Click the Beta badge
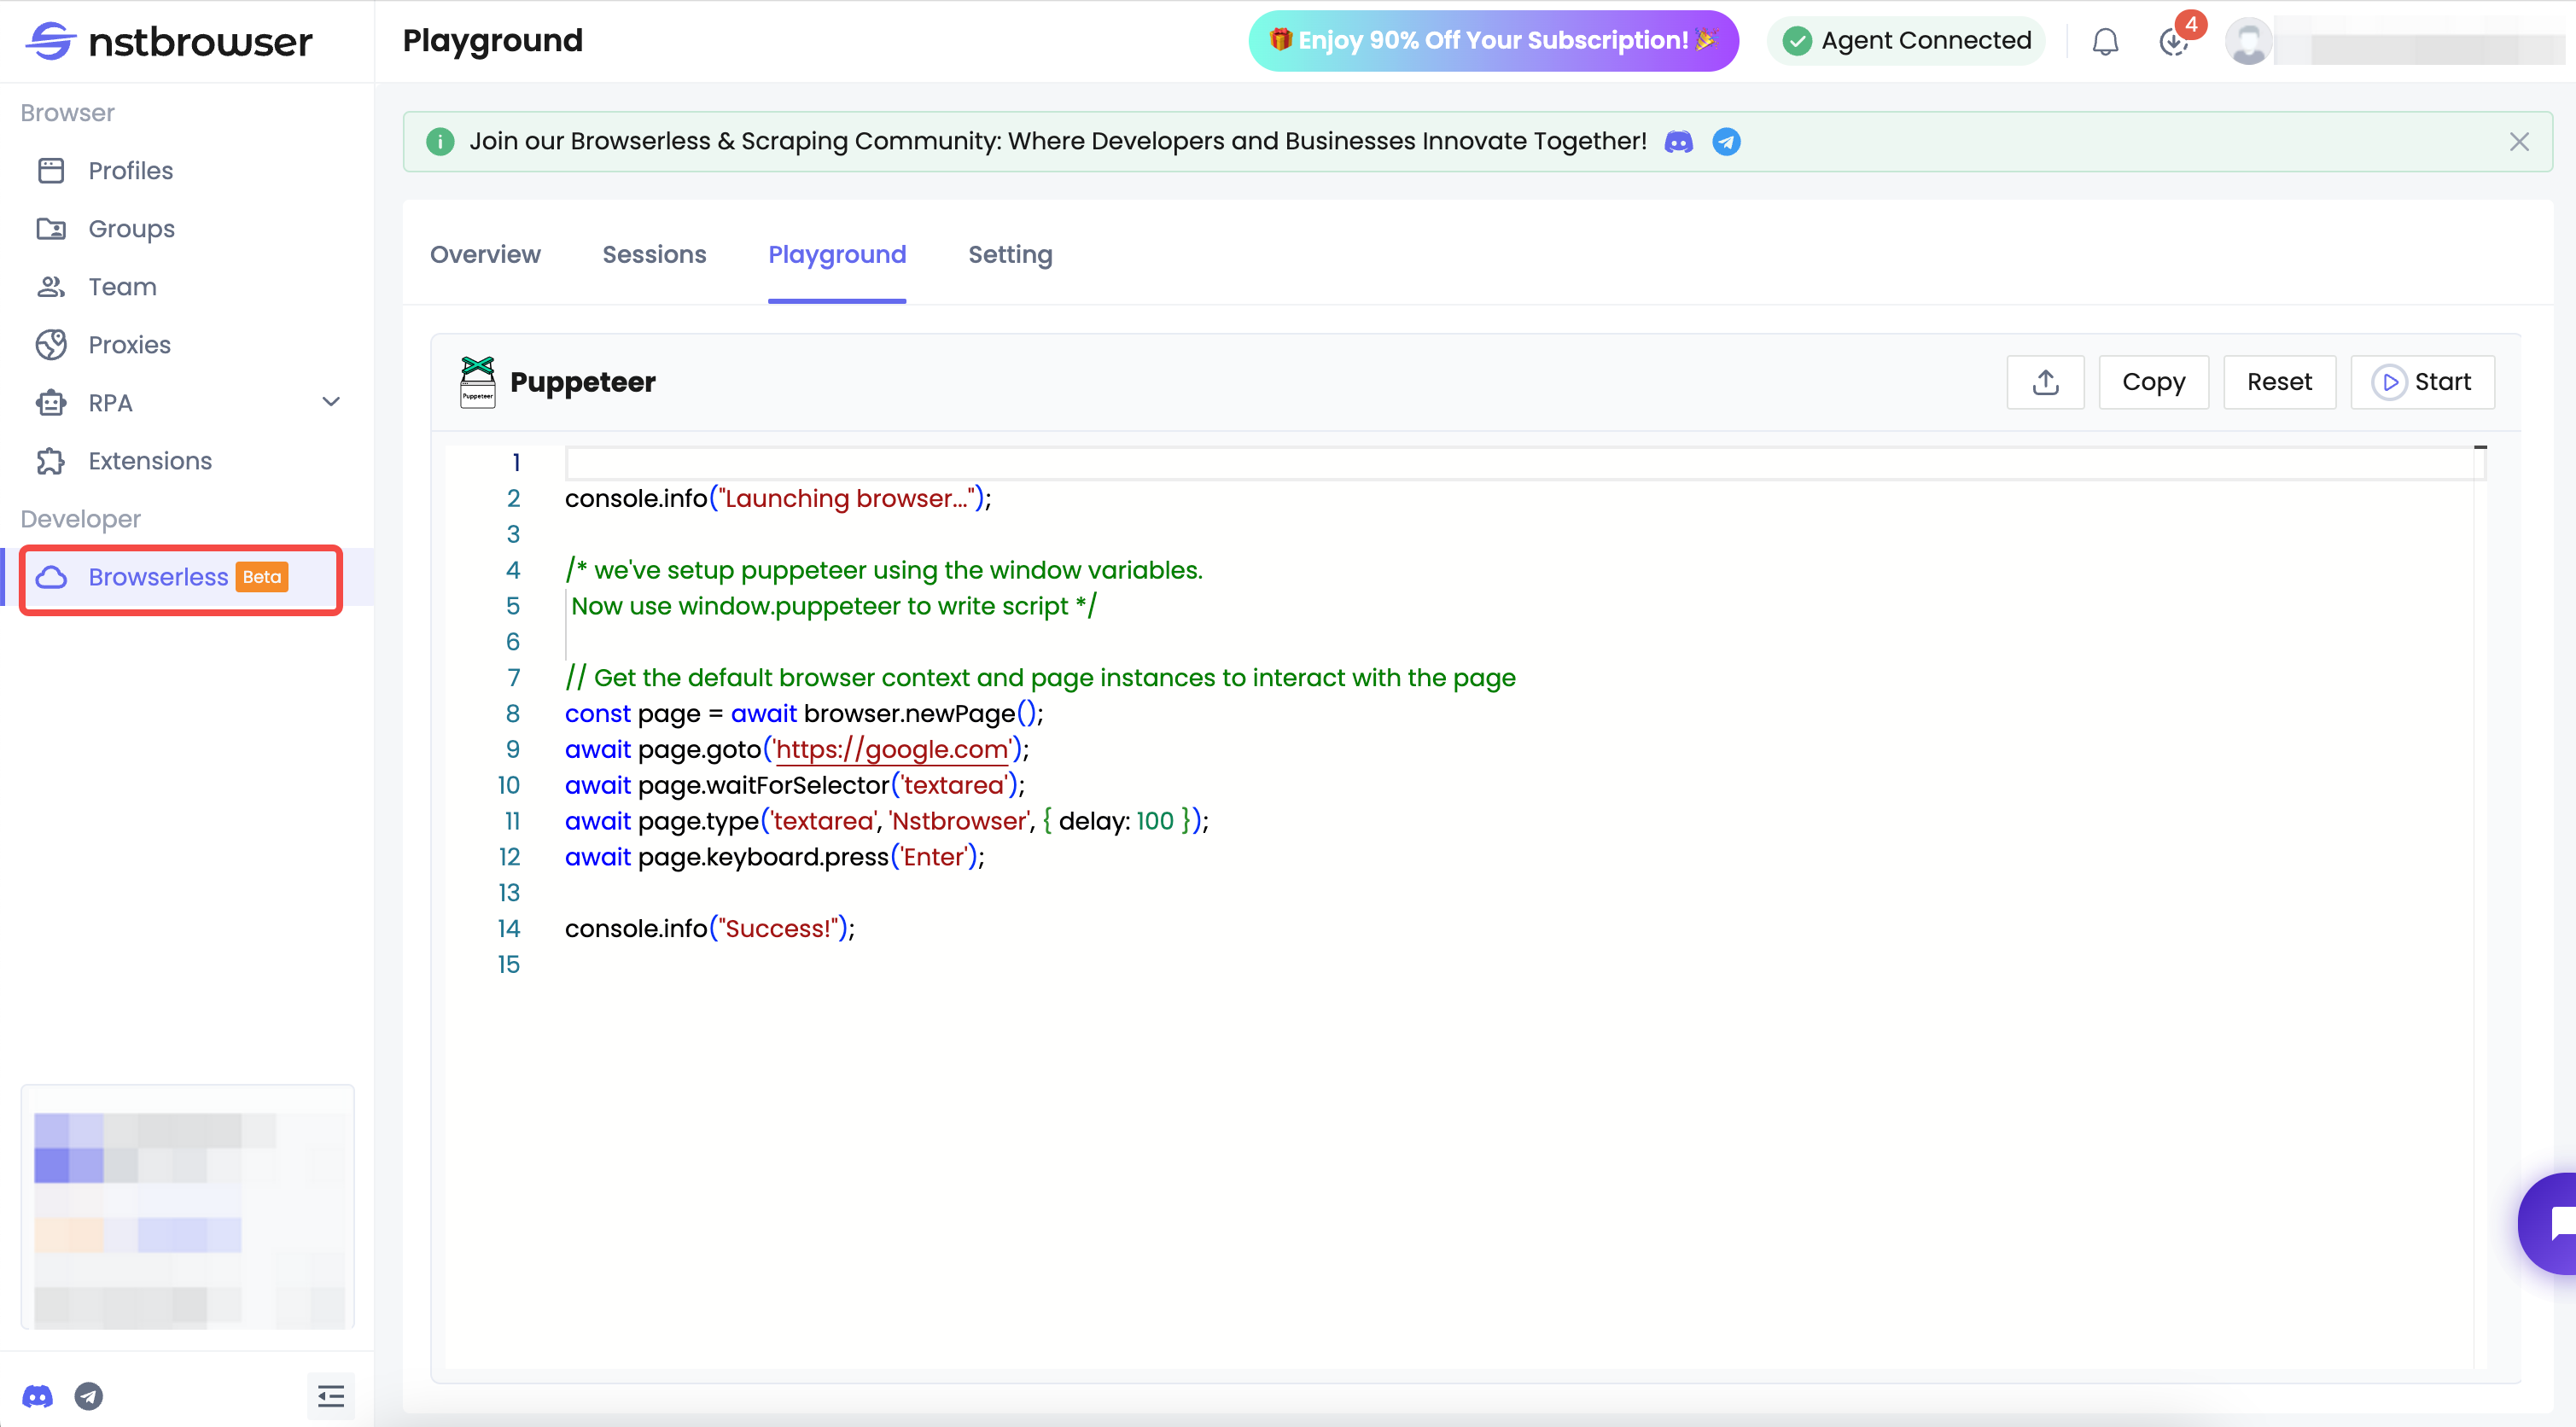2576x1427 pixels. [262, 577]
